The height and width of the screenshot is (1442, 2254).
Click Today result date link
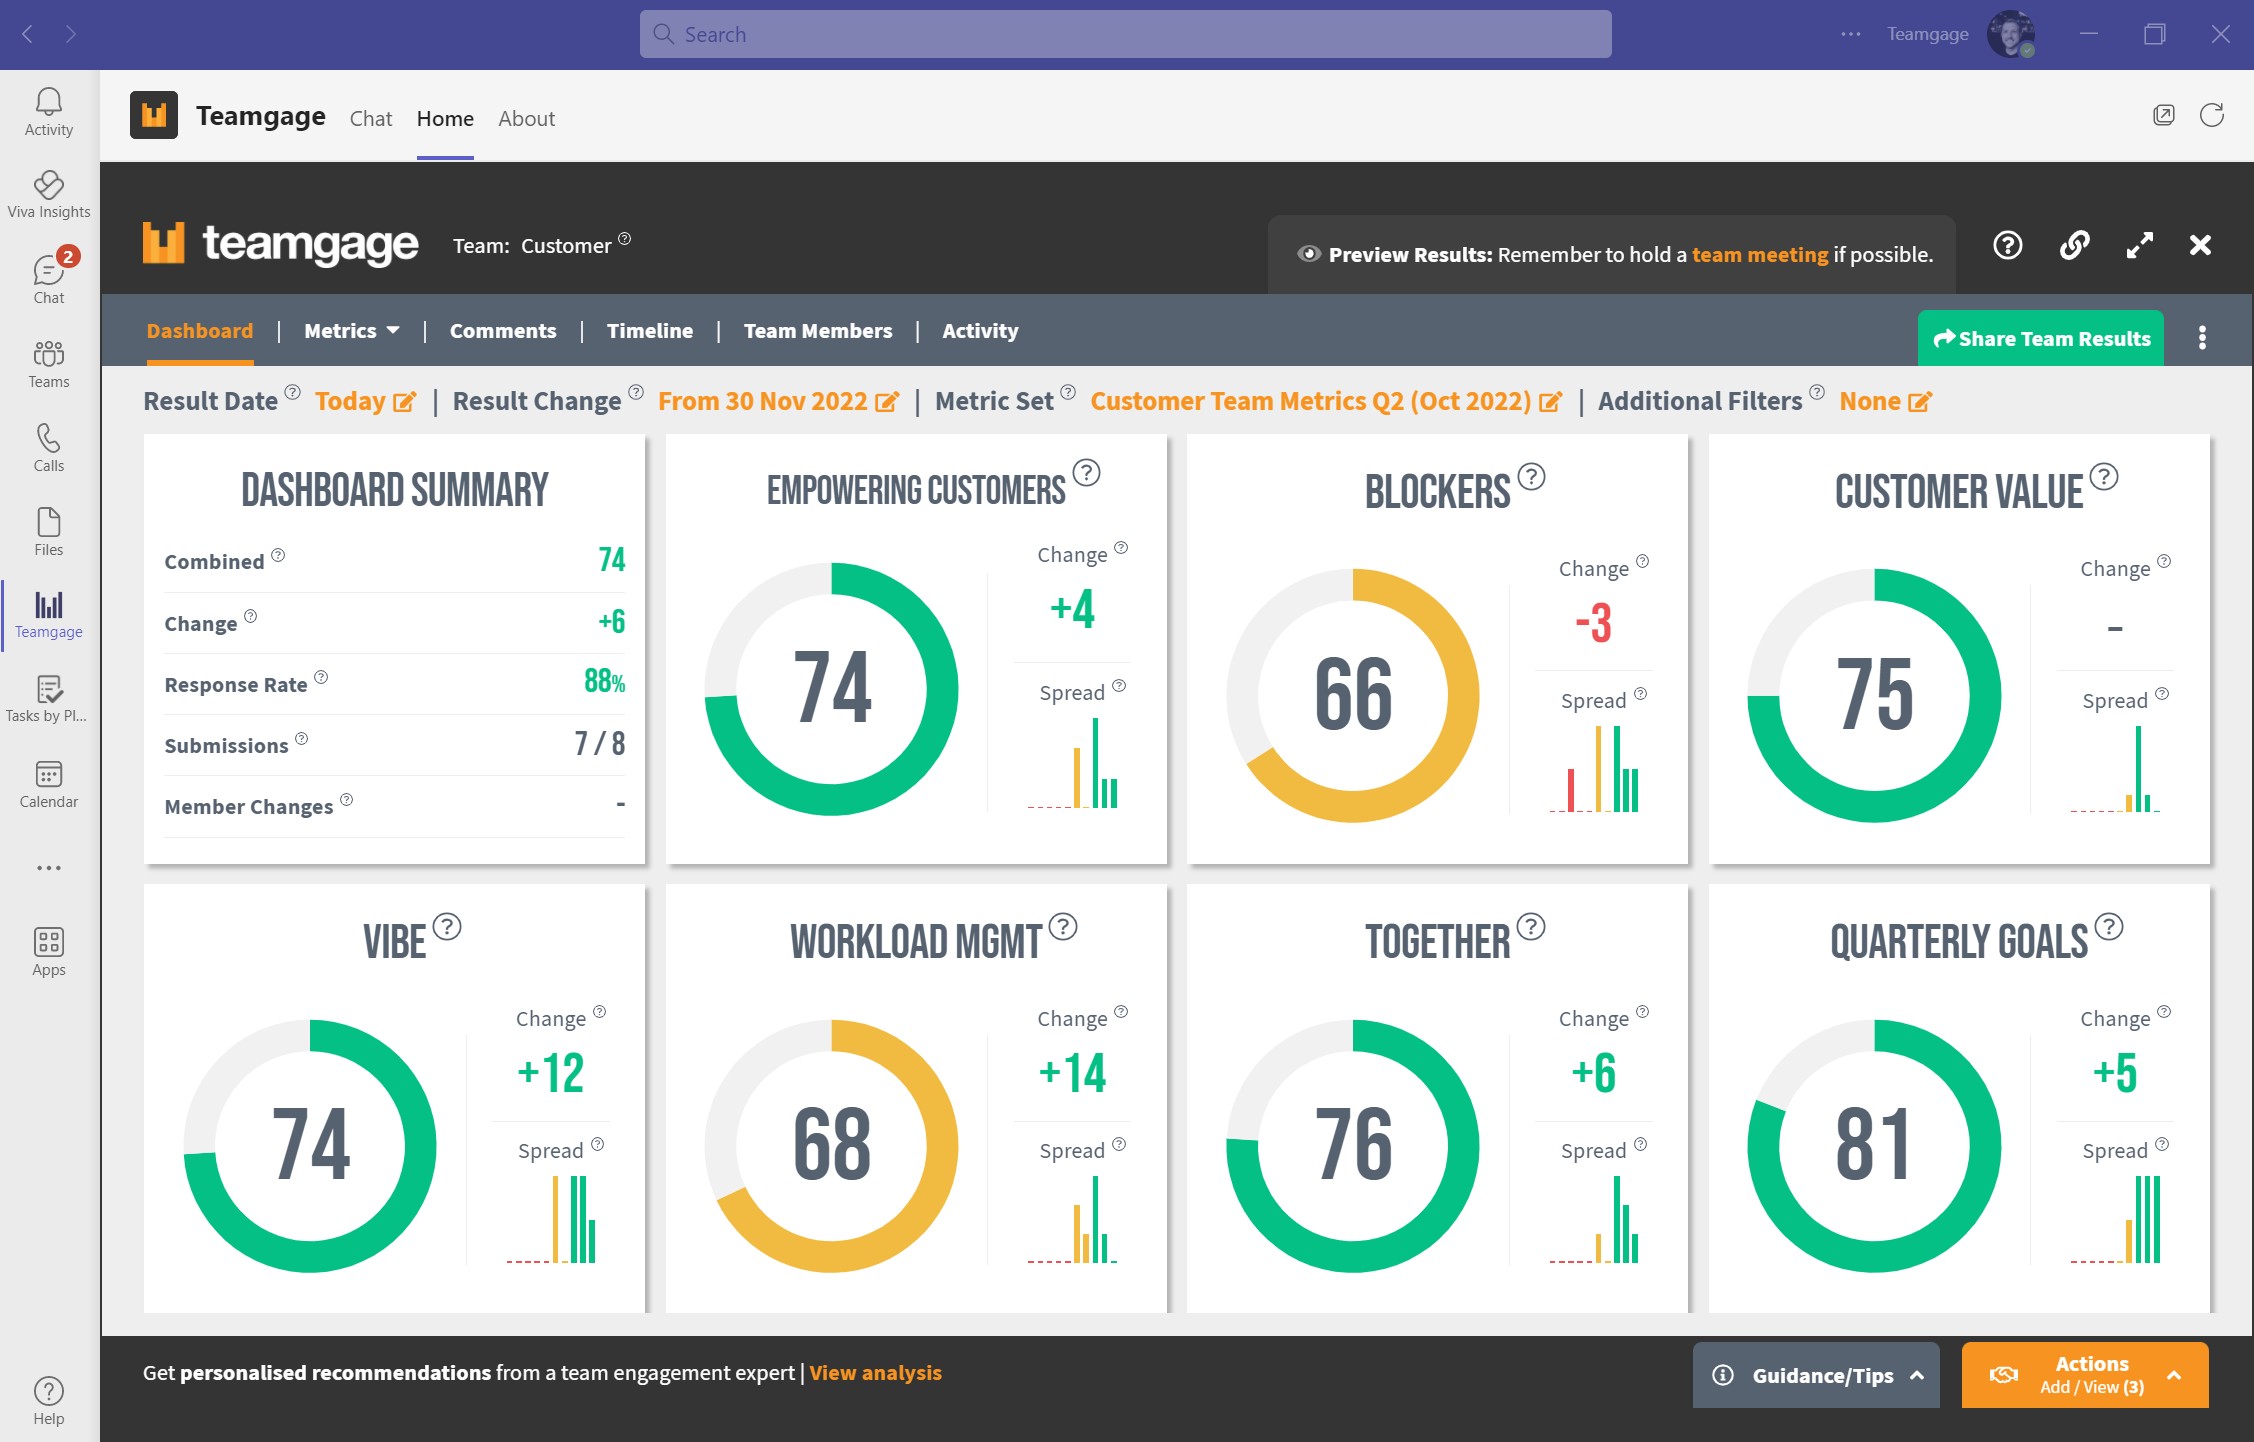tap(350, 401)
